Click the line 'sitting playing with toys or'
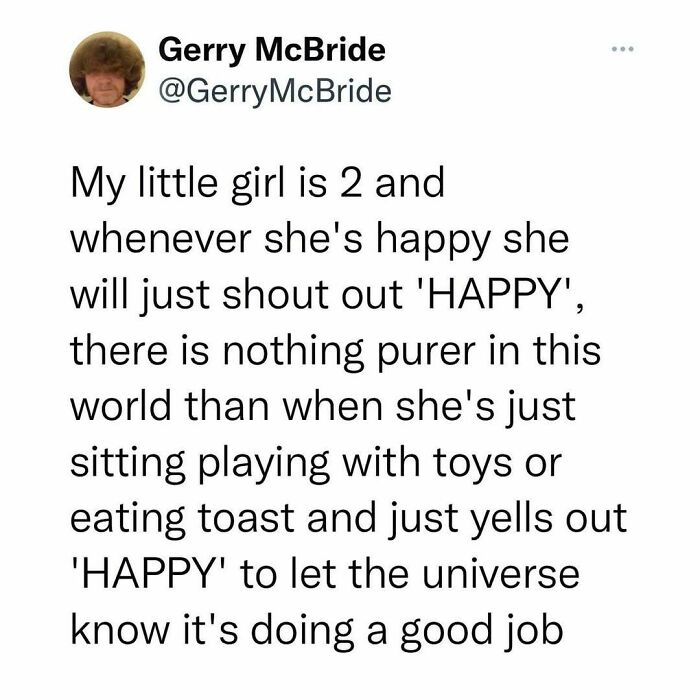 (316, 463)
